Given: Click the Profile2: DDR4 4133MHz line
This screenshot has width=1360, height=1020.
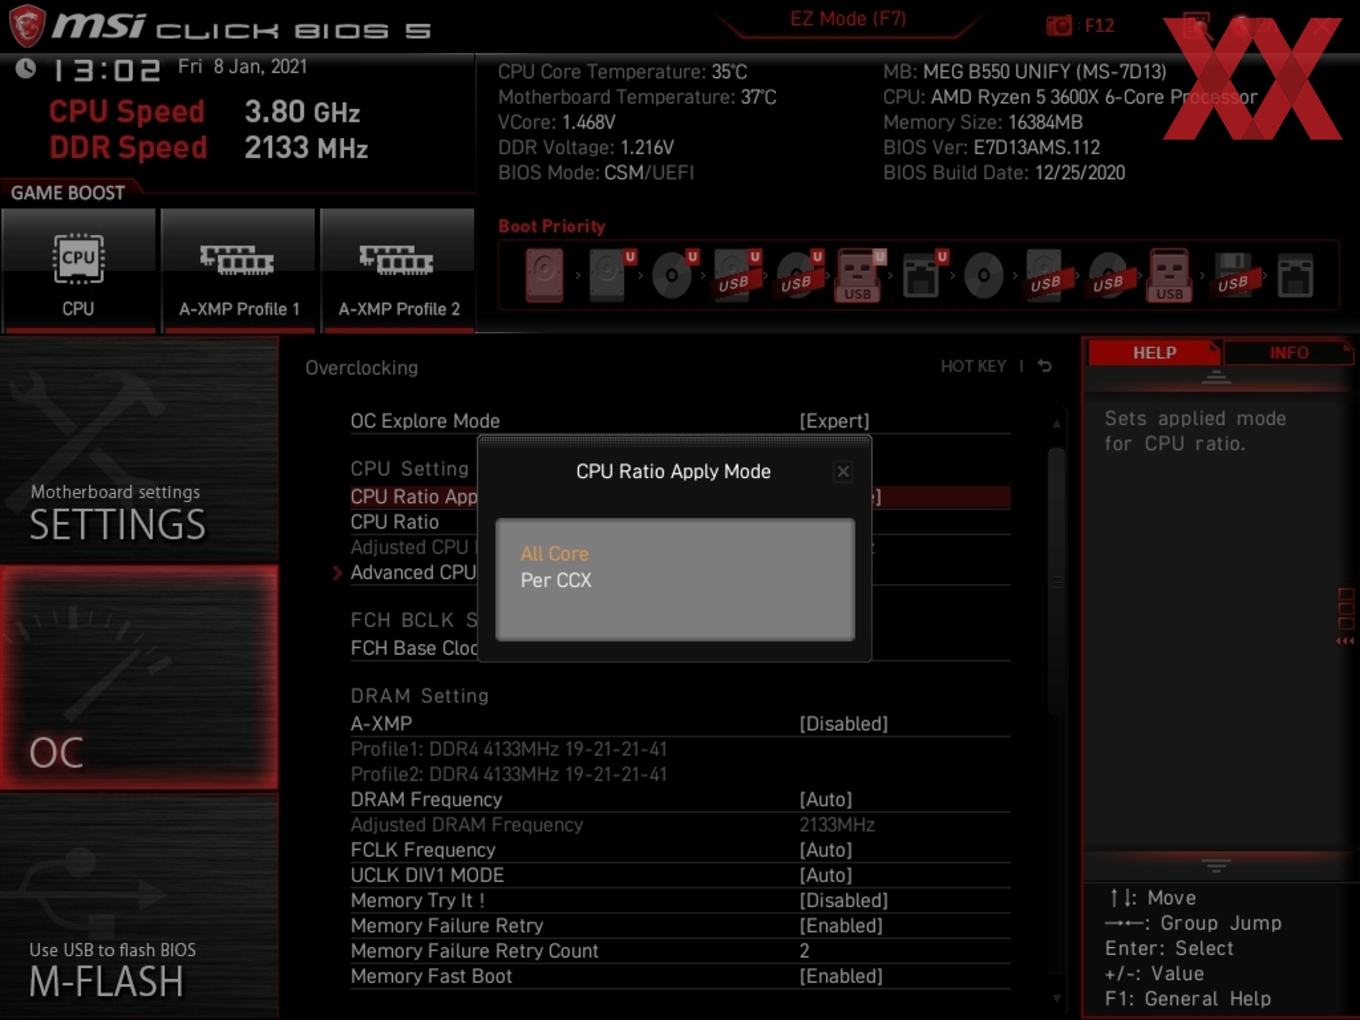Looking at the screenshot, I should pyautogui.click(x=509, y=774).
